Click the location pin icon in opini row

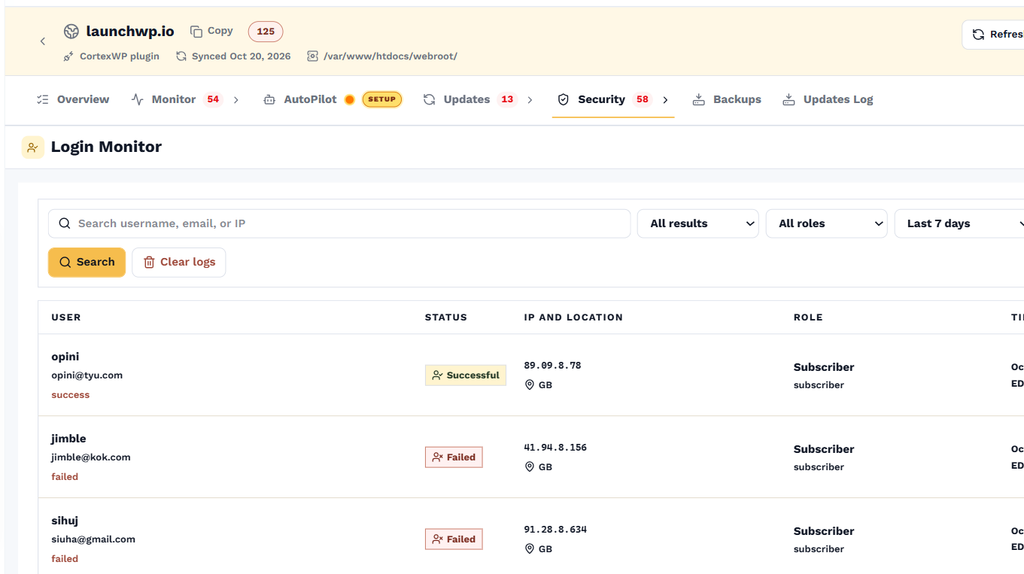530,385
